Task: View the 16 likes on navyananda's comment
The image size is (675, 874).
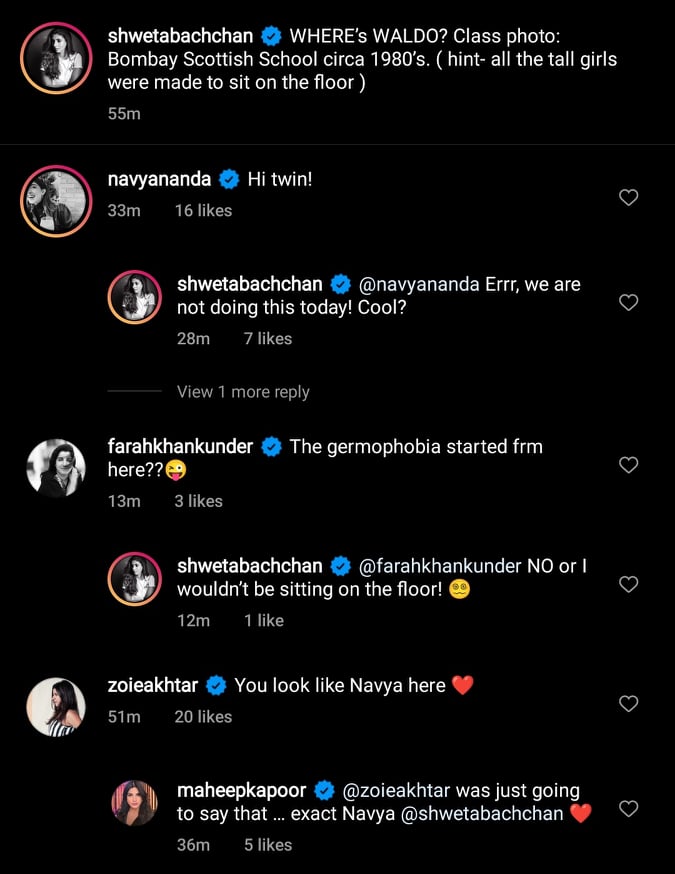Action: click(x=203, y=210)
